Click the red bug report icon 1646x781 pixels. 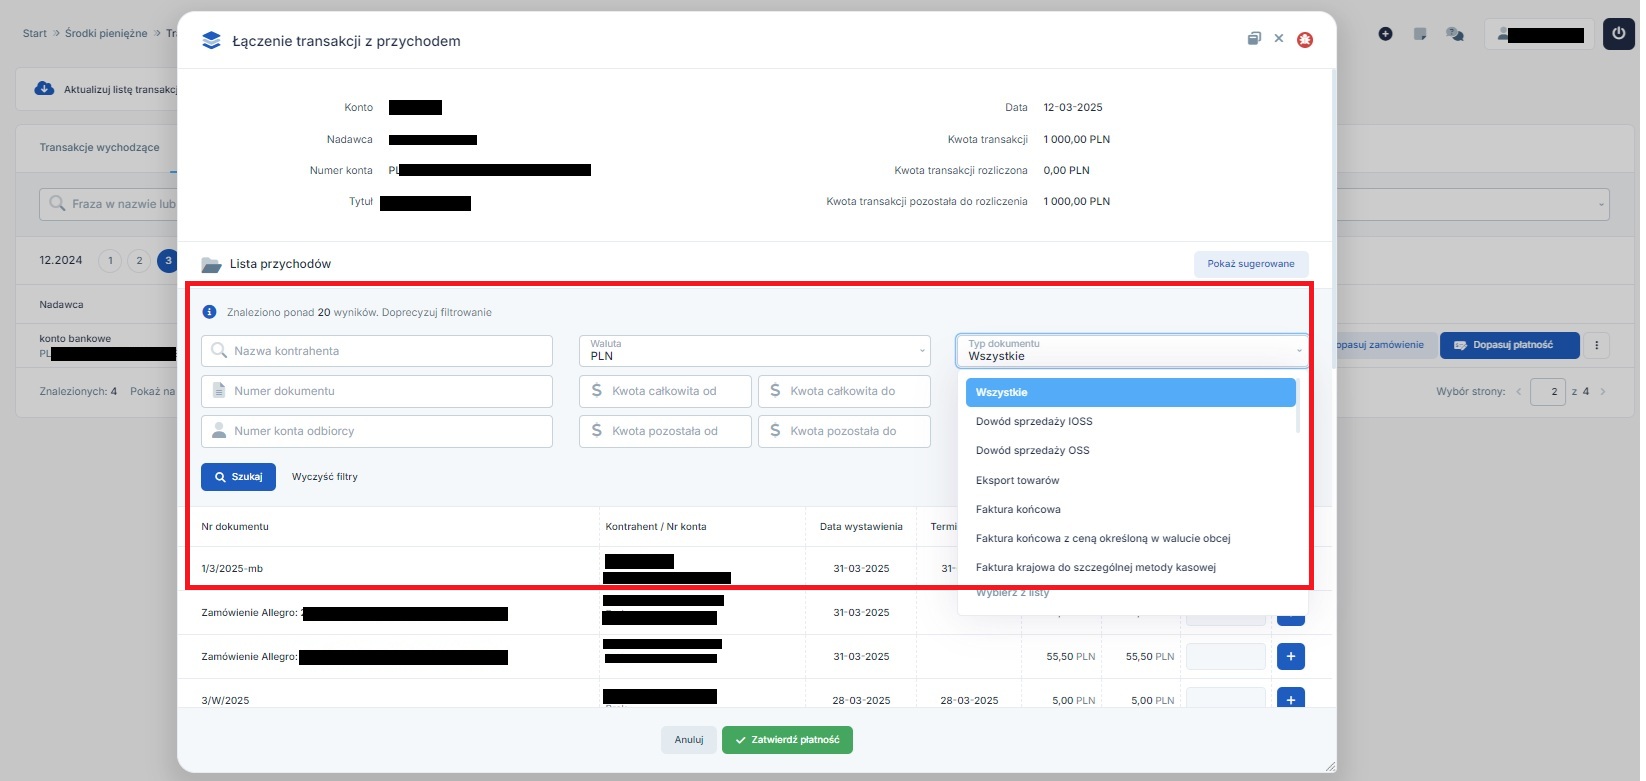pos(1304,40)
